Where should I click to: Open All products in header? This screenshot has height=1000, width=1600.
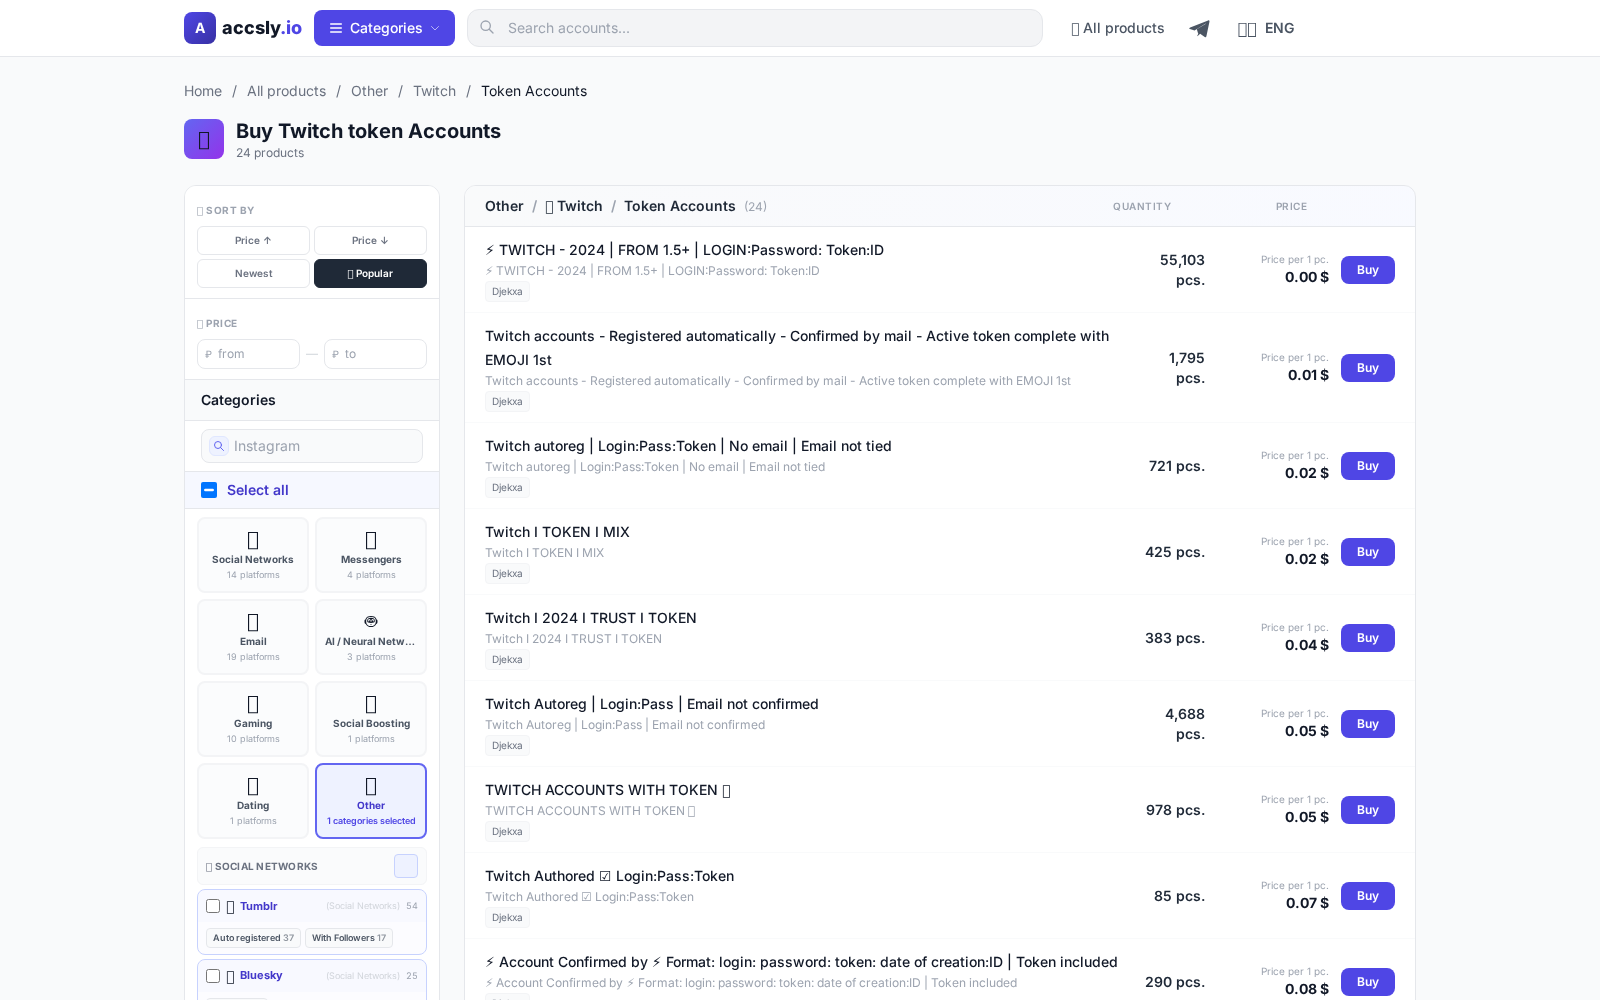coord(1117,28)
